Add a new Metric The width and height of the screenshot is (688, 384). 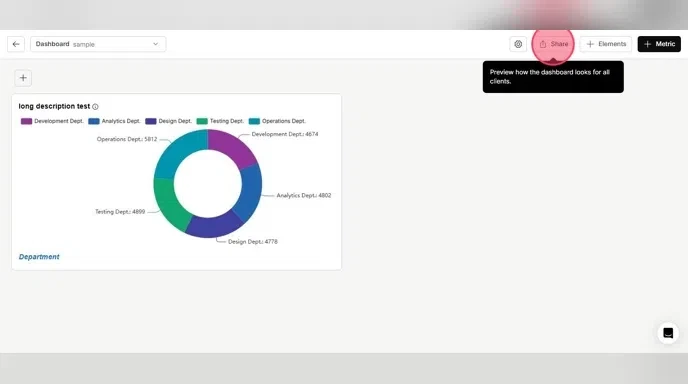coord(659,44)
